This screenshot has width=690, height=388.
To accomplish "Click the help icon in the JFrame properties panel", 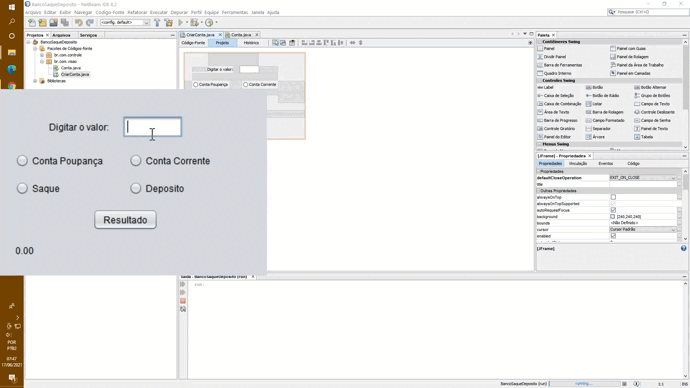I will tap(683, 249).
